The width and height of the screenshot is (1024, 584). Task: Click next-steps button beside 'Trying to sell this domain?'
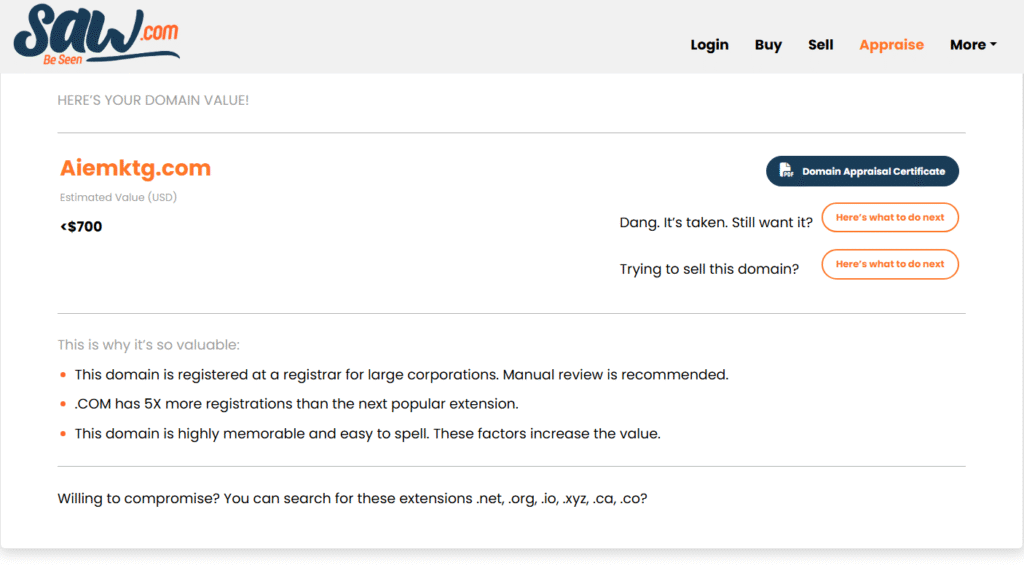(889, 264)
